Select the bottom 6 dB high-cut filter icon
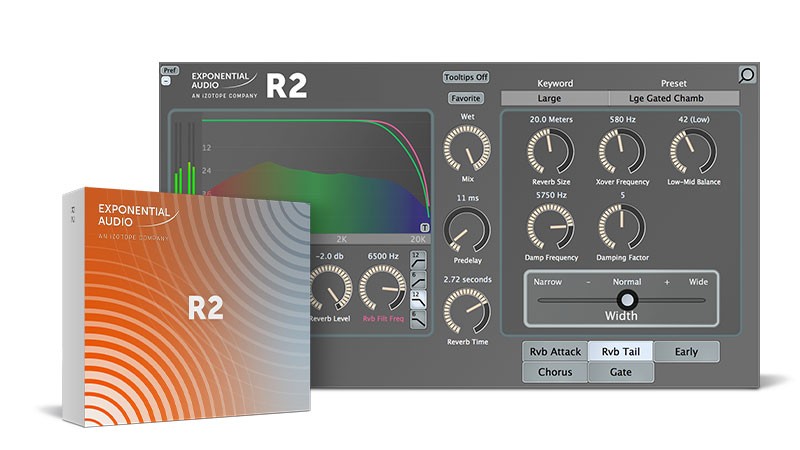Screen dimensions: 800x450 point(418,319)
